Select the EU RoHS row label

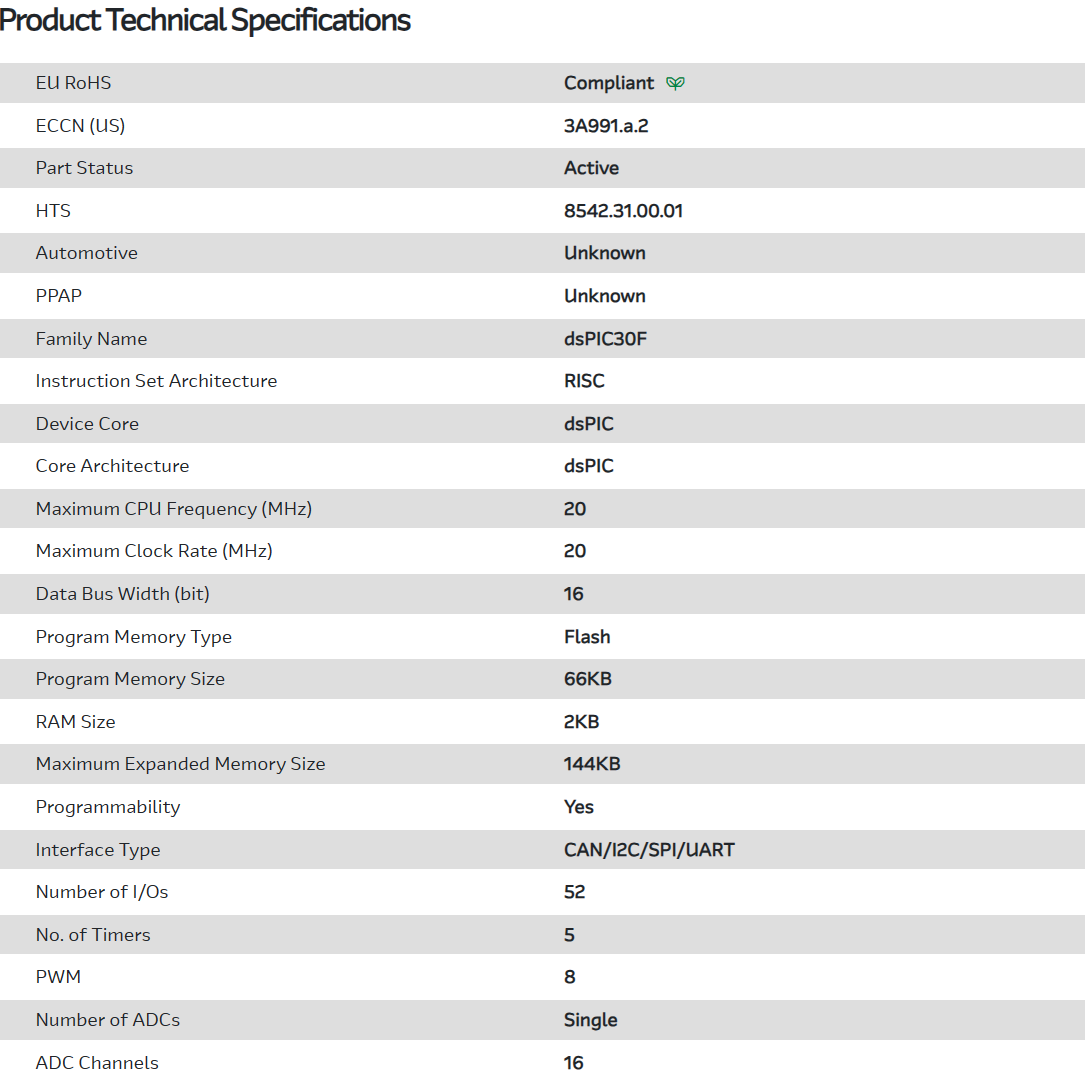point(73,83)
